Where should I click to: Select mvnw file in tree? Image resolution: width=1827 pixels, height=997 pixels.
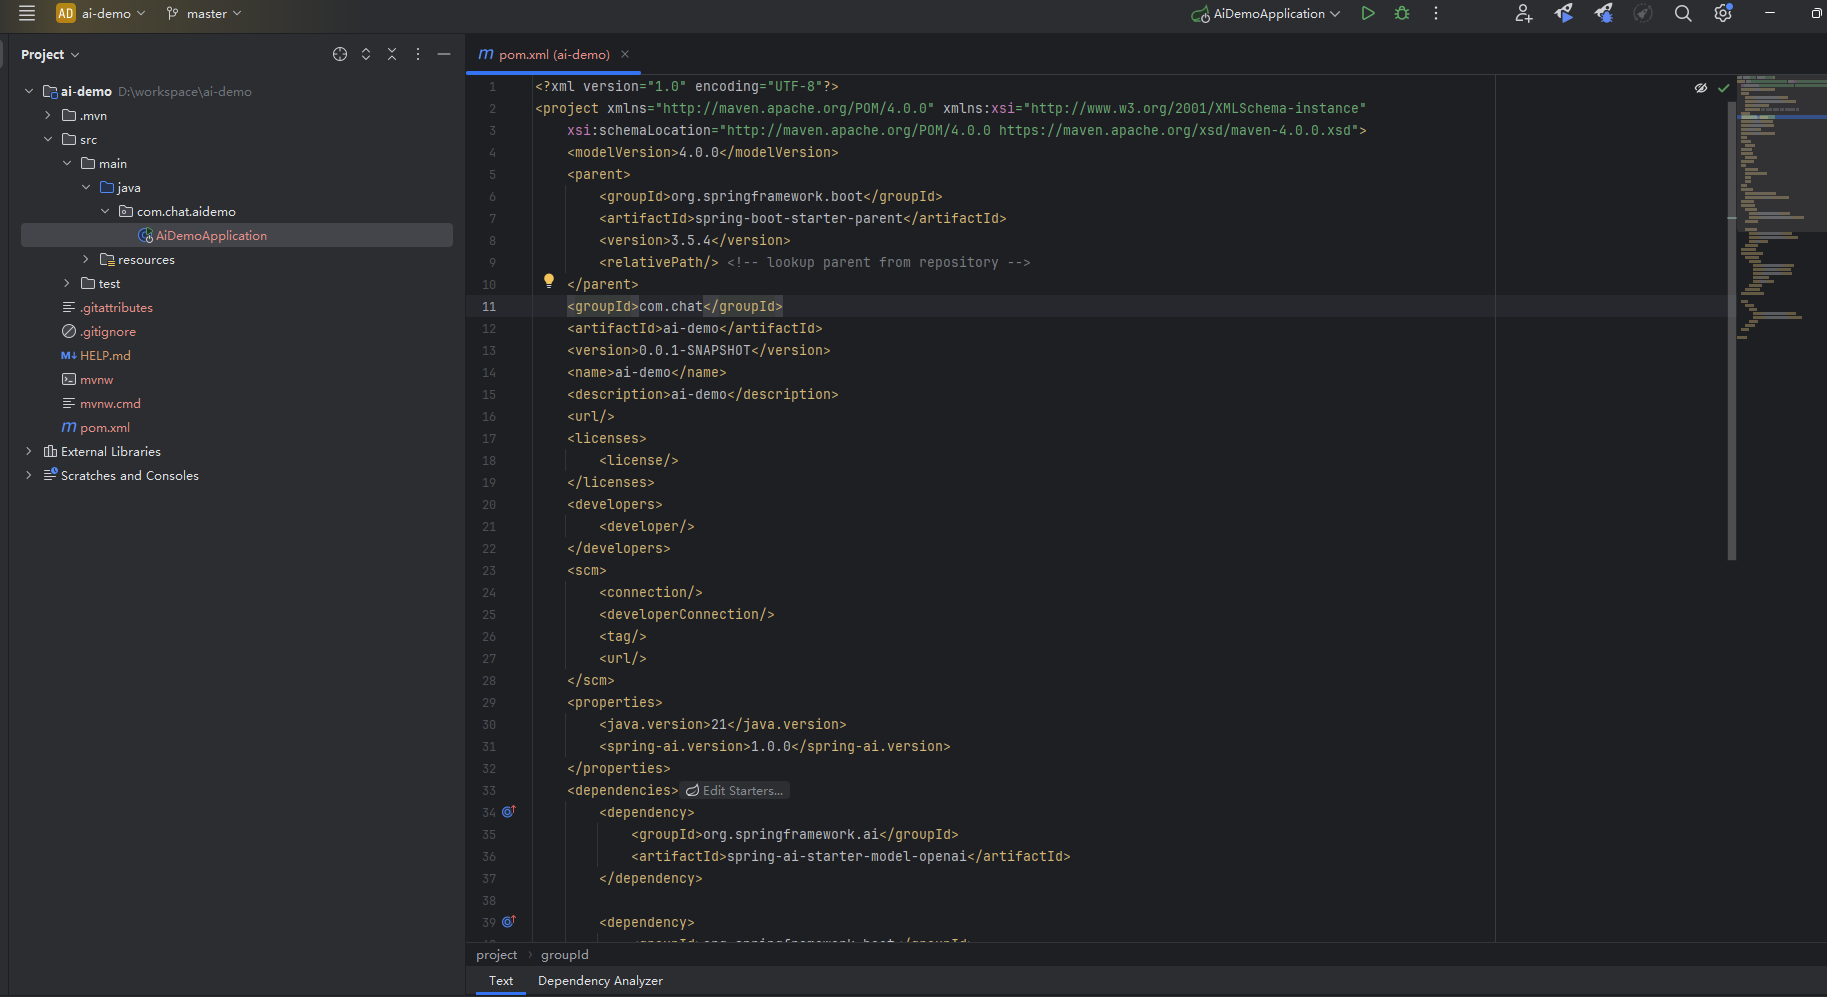click(96, 379)
